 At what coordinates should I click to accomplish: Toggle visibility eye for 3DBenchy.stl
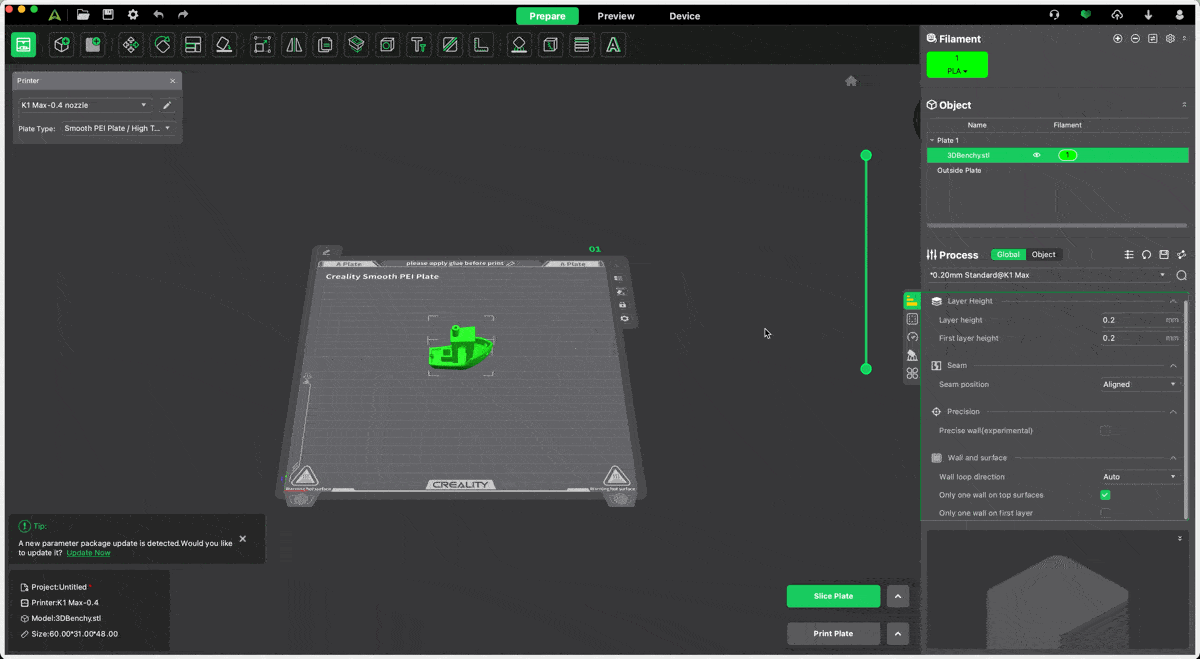click(1037, 155)
